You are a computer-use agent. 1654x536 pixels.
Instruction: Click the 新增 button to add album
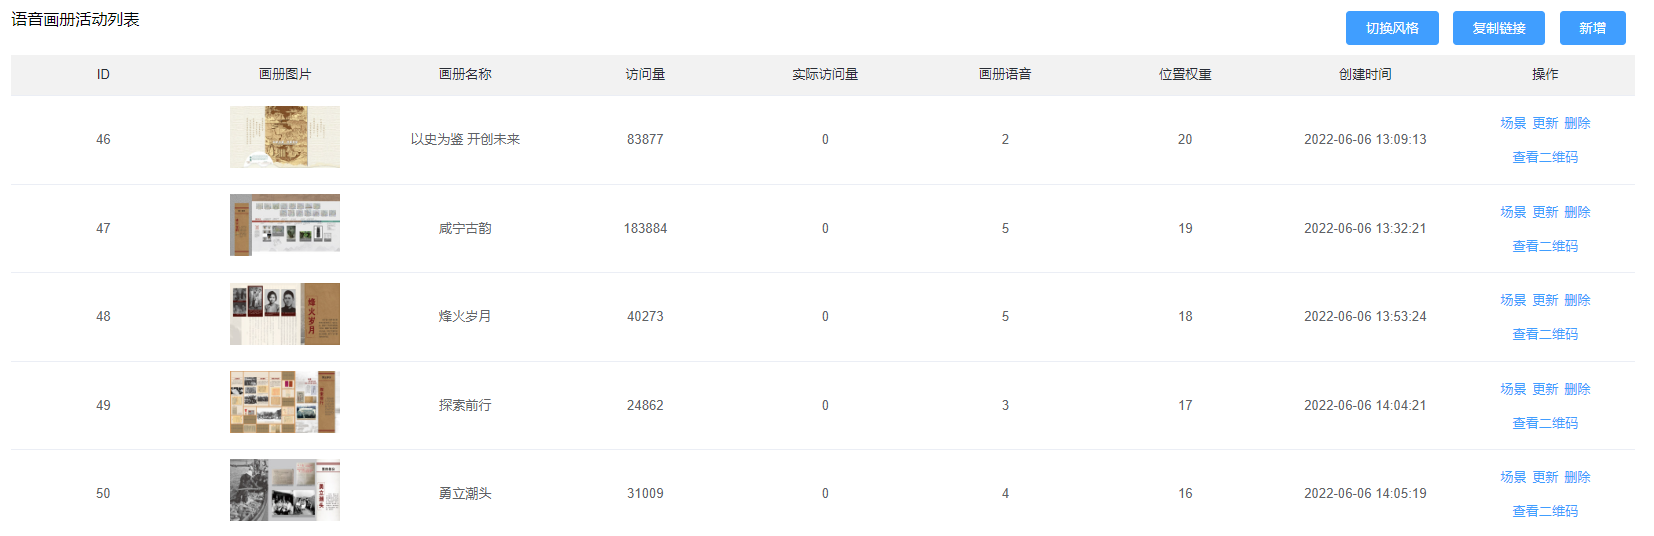coord(1592,28)
